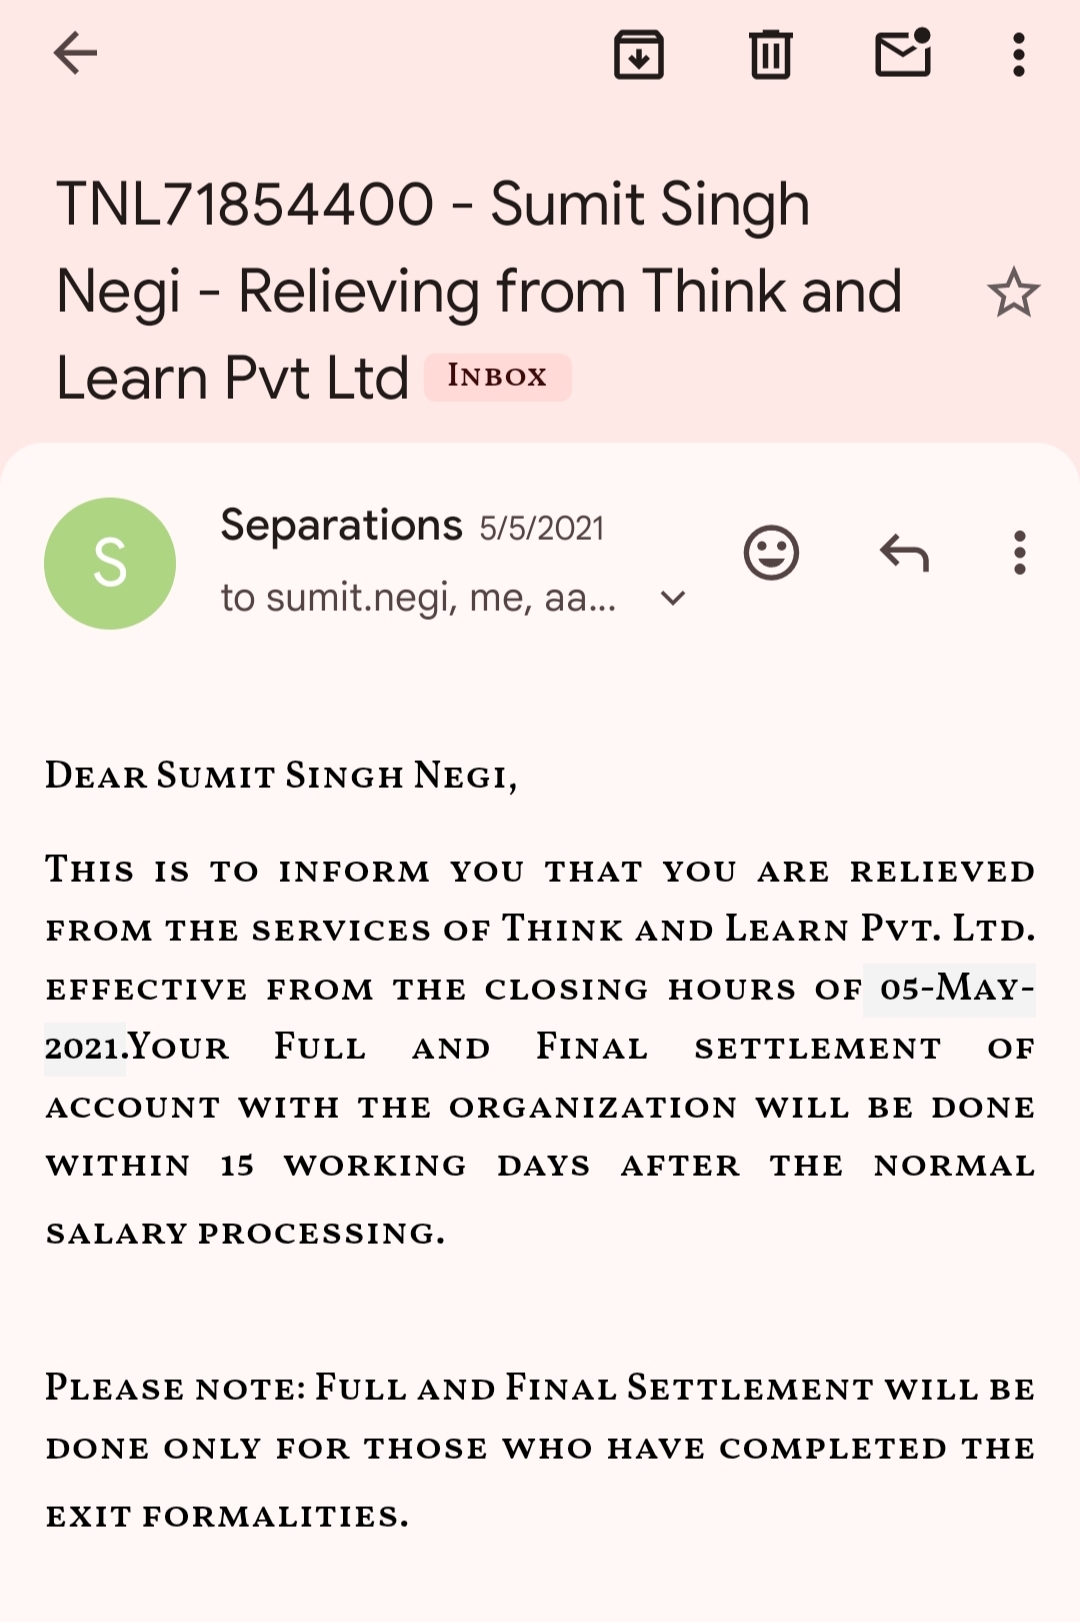Star this relieving email
1080x1622 pixels.
coord(1013,293)
